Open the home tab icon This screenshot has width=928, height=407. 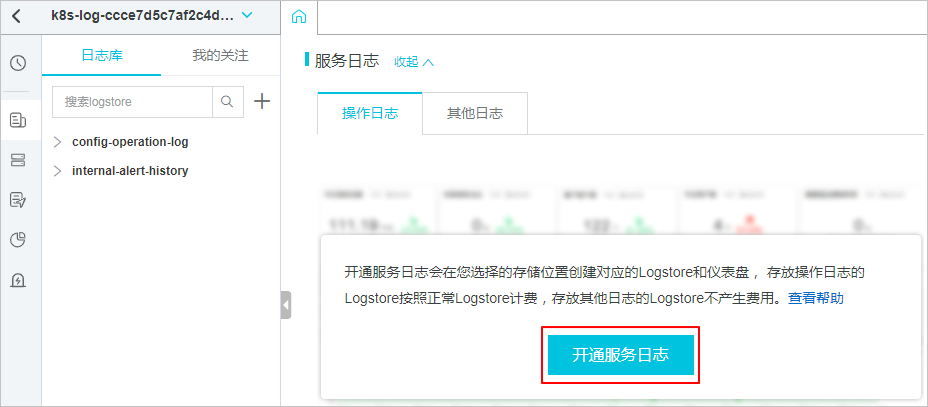299,17
